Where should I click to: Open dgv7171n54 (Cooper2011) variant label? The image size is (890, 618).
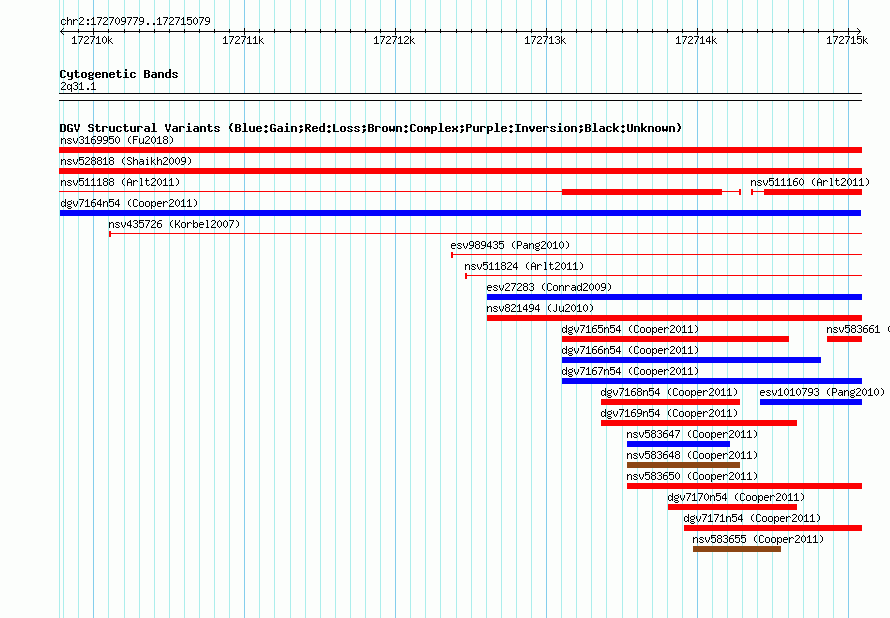(x=752, y=518)
